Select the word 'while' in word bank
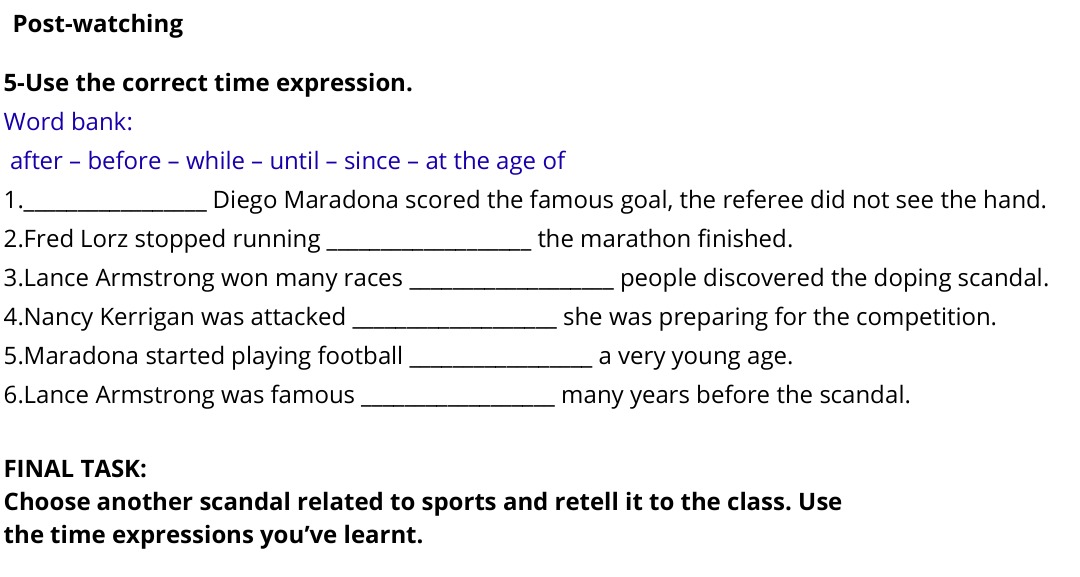 (215, 161)
